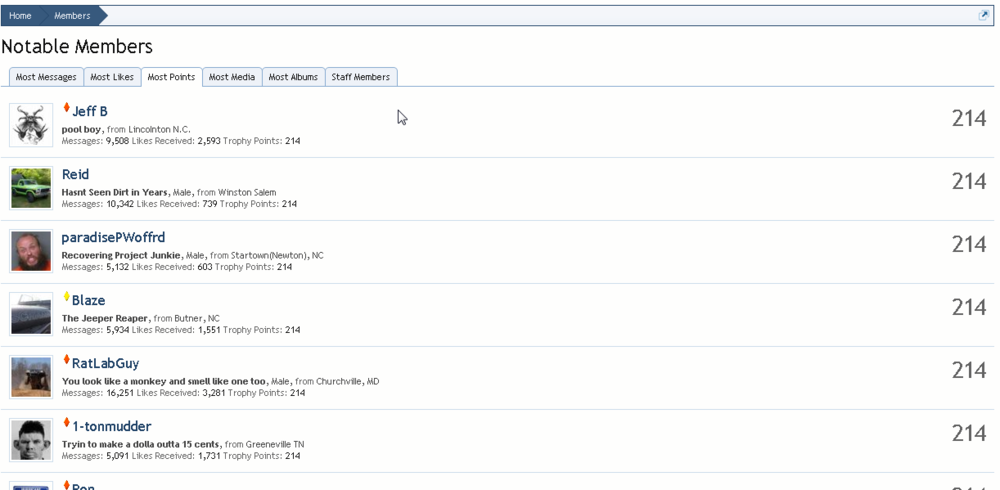The image size is (1000, 490).
Task: Open the Most Likes tab
Action: pyautogui.click(x=112, y=77)
